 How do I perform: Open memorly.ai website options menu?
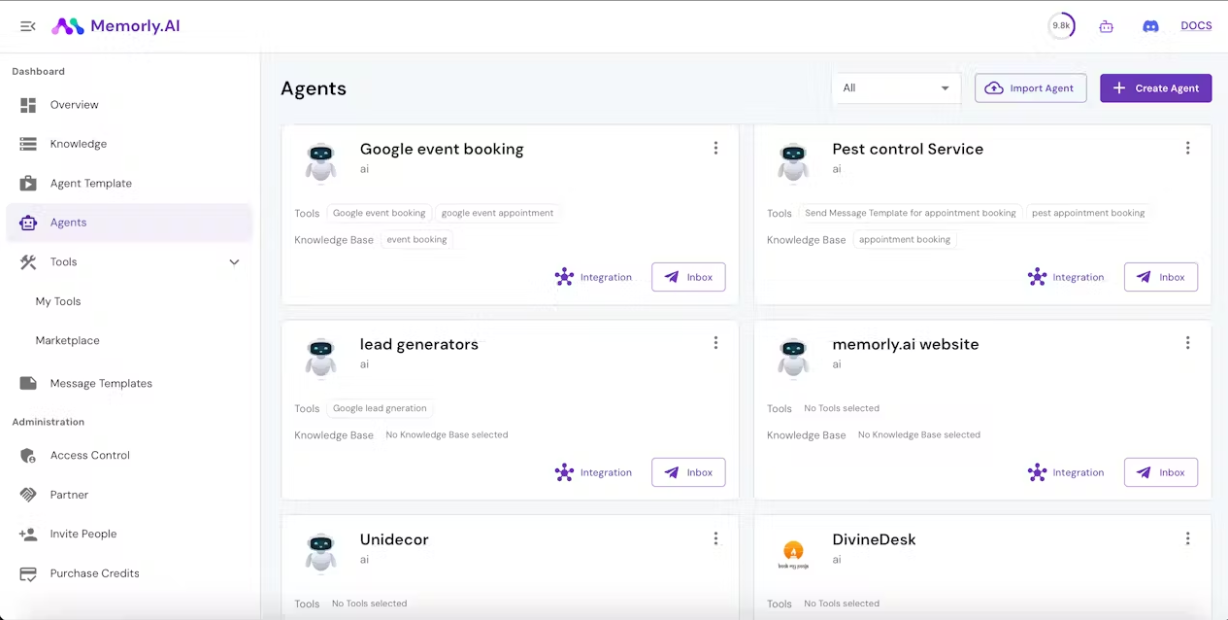[x=1188, y=343]
